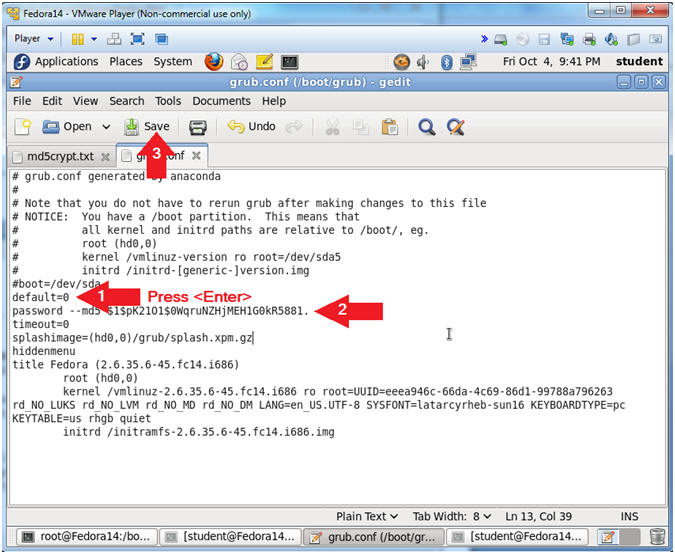This screenshot has width=675, height=554.
Task: Expand the power options dropdown arrow
Action: [94, 39]
